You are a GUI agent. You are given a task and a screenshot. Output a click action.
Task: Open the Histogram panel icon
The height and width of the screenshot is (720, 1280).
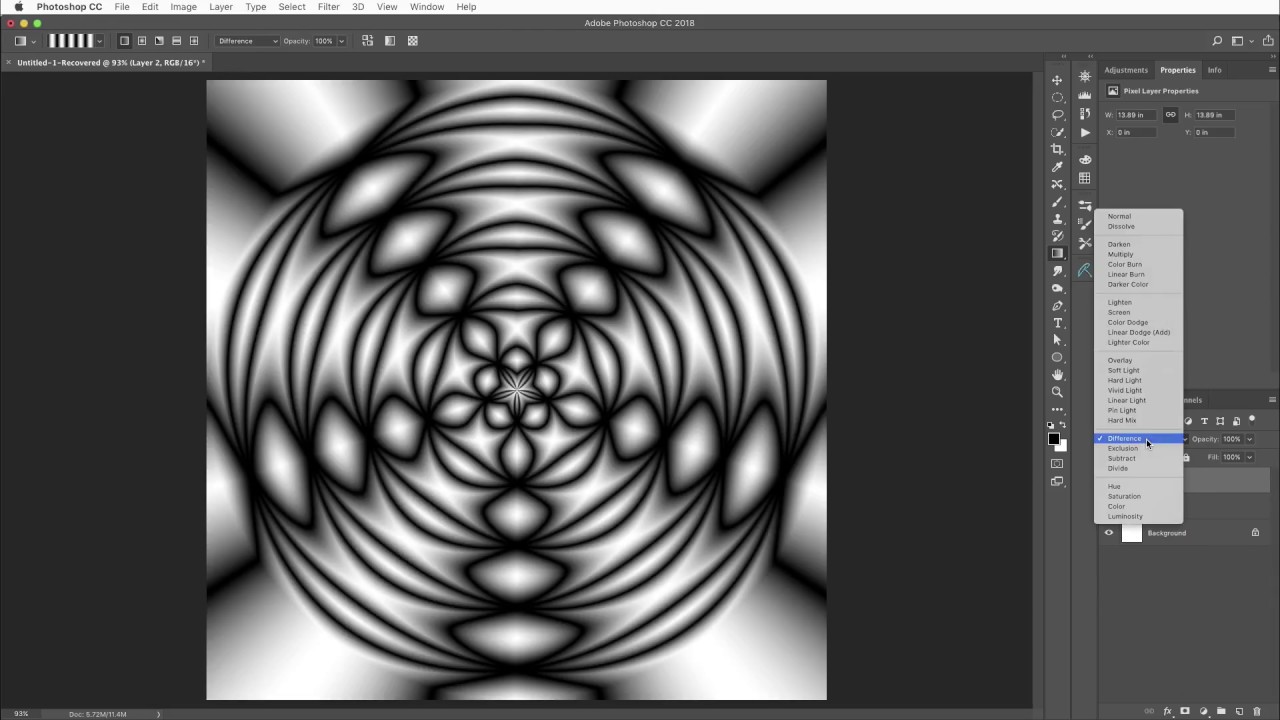(x=1085, y=95)
